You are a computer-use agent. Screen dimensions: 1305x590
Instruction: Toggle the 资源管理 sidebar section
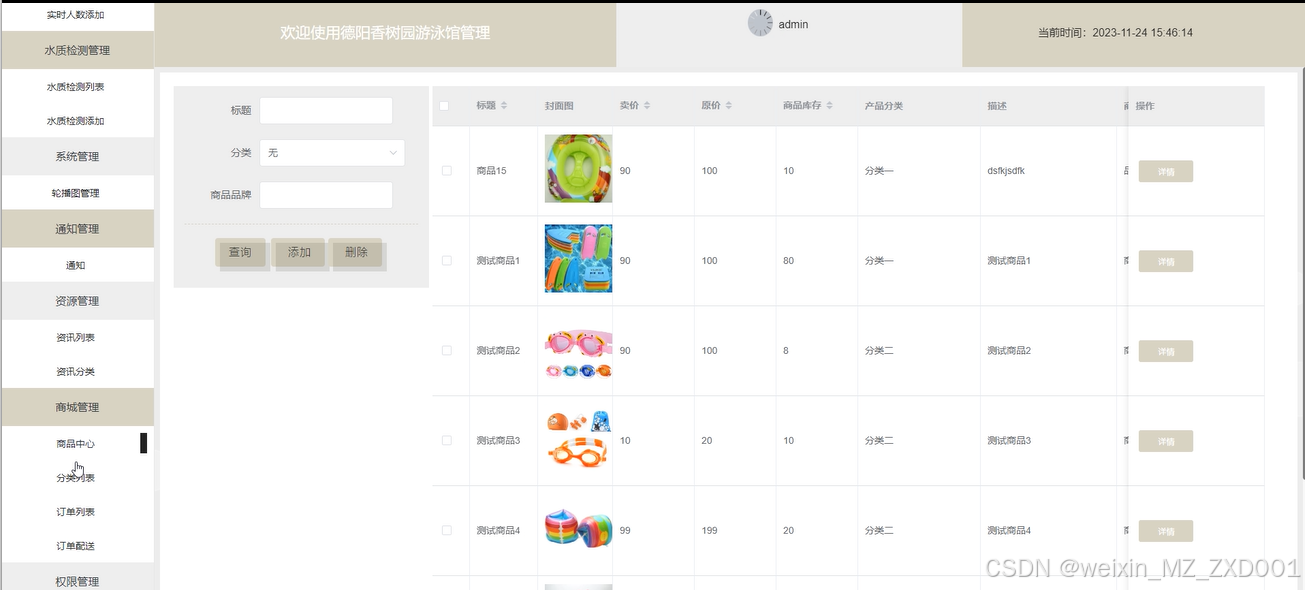pos(77,301)
